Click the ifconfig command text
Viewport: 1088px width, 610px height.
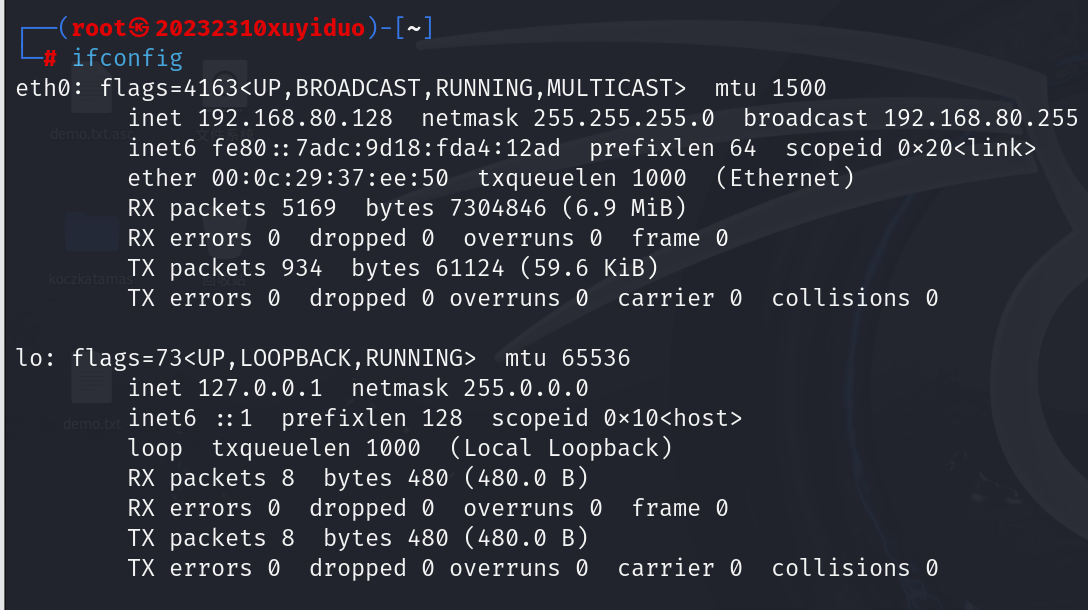point(128,58)
